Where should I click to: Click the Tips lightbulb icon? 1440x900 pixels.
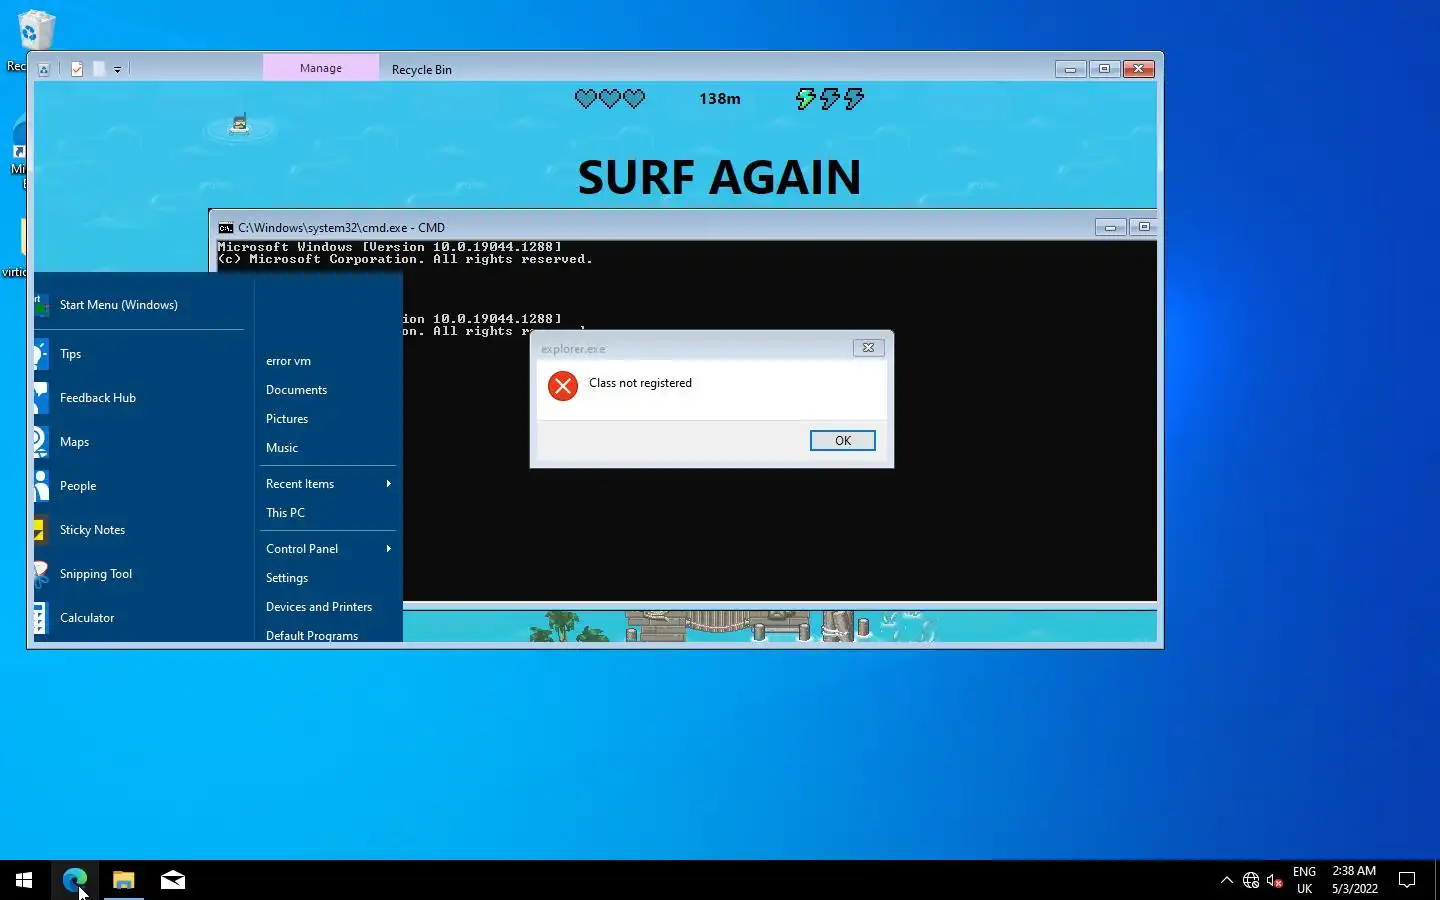[x=41, y=354]
